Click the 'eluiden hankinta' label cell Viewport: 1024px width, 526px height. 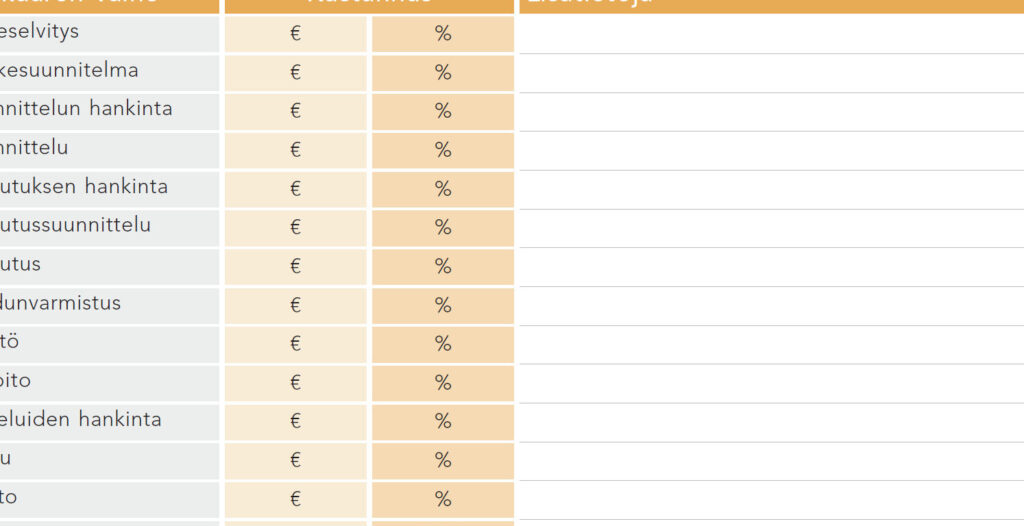[x=109, y=421]
